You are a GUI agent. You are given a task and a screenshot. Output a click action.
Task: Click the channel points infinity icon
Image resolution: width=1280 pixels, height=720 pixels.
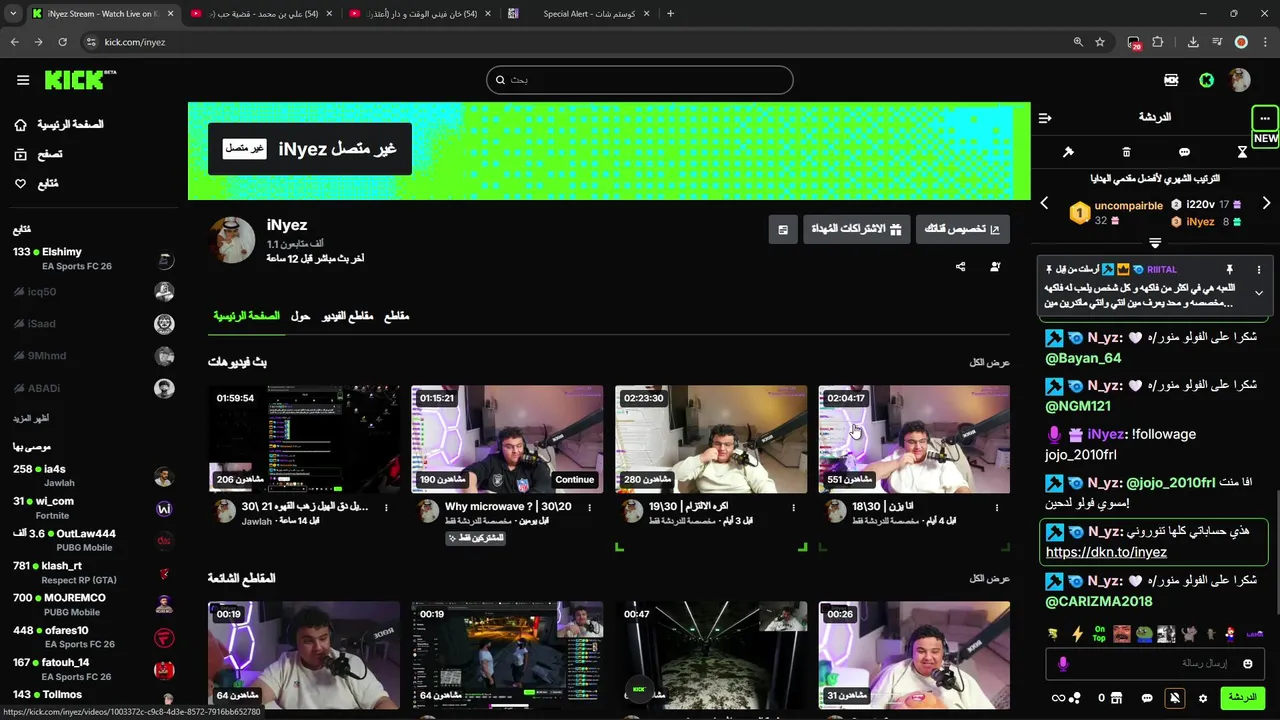coord(1066,698)
